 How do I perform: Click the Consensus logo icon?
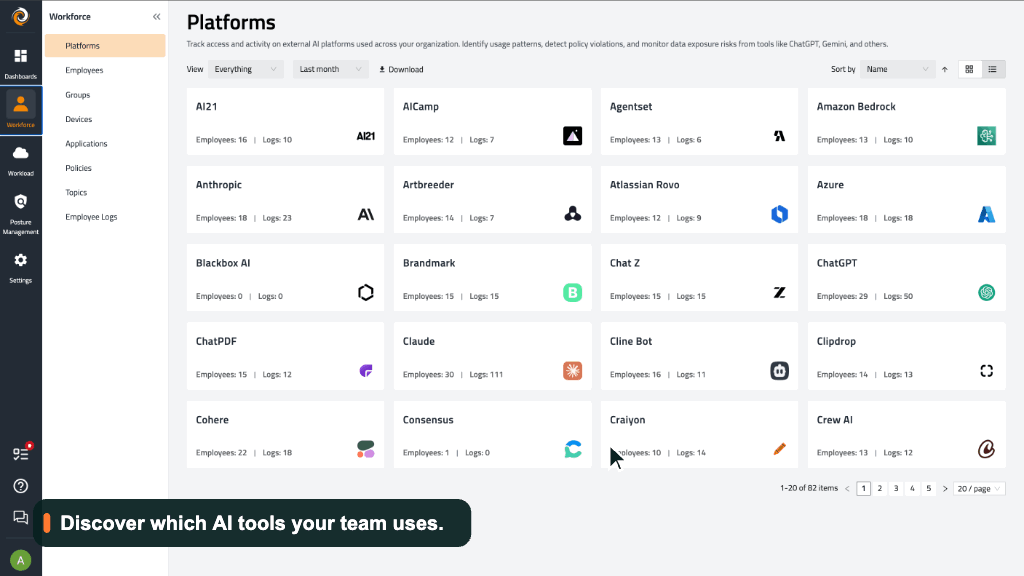[573, 449]
